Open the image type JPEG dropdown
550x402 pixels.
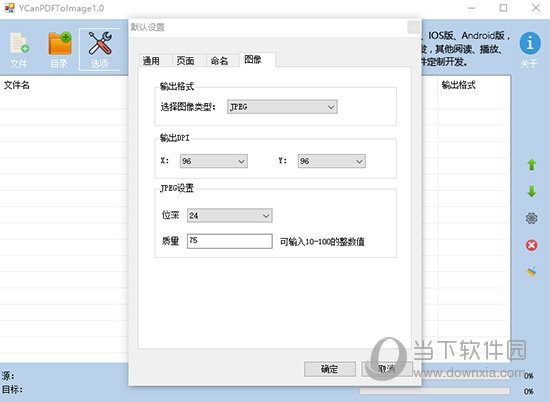click(282, 107)
